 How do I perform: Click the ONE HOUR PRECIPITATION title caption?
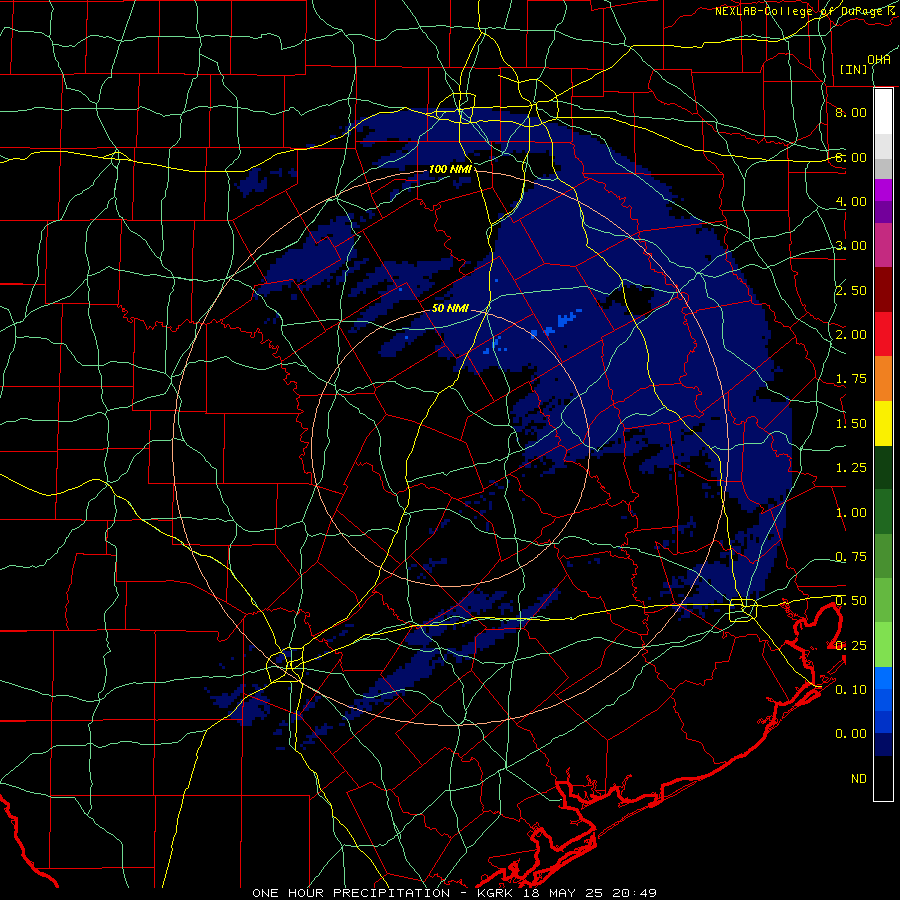(x=351, y=893)
